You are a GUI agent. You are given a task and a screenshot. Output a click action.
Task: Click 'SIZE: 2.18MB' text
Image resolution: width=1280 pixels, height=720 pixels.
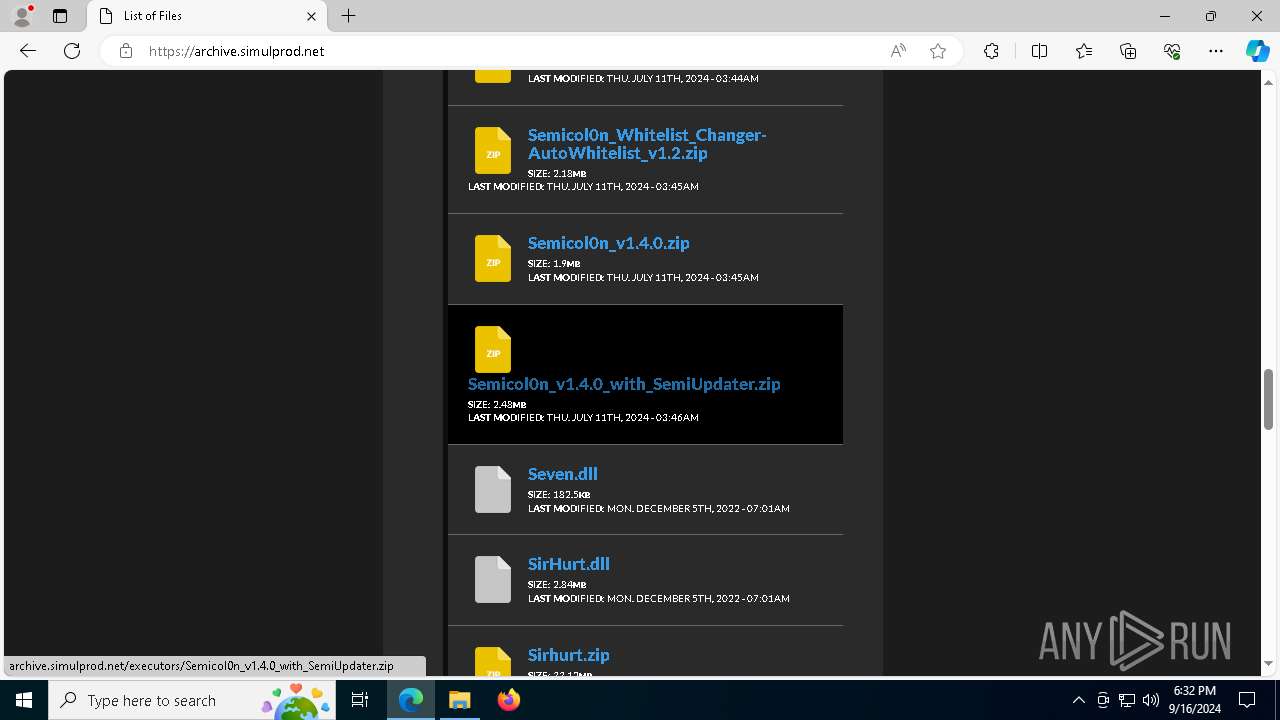[x=557, y=173]
